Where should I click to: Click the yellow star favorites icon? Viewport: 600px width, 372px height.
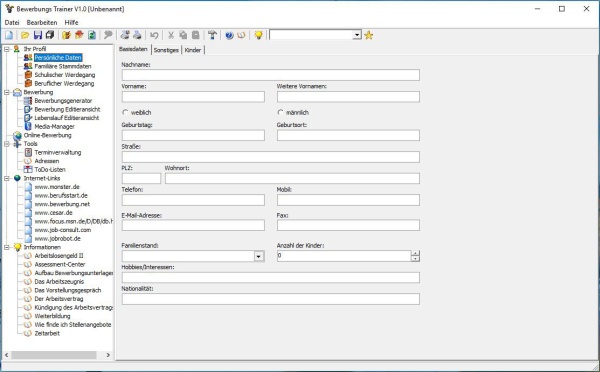[368, 35]
